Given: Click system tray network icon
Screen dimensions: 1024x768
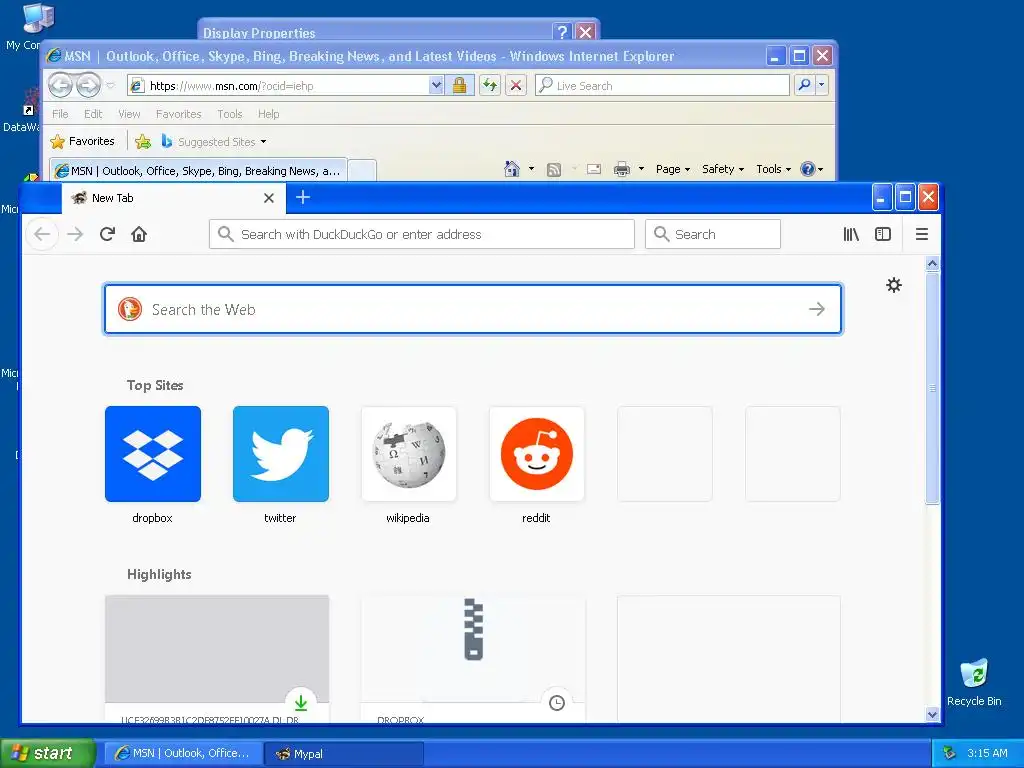Looking at the screenshot, I should click(x=950, y=753).
